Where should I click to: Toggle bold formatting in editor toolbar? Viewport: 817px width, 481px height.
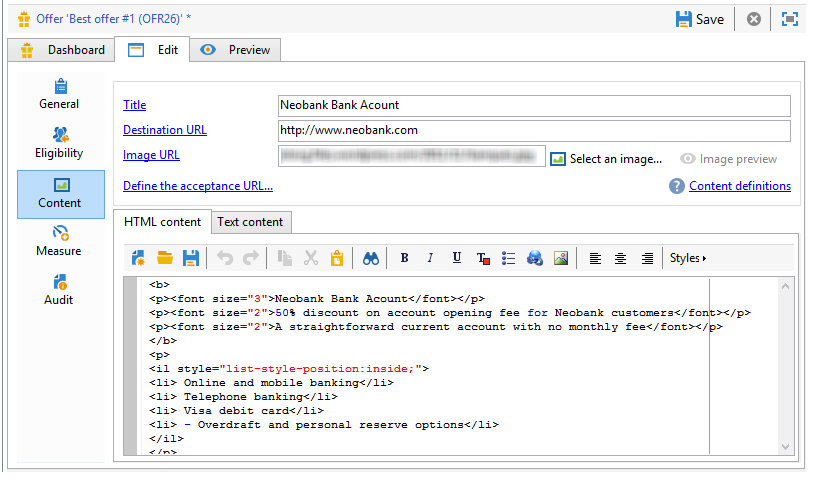click(x=404, y=258)
